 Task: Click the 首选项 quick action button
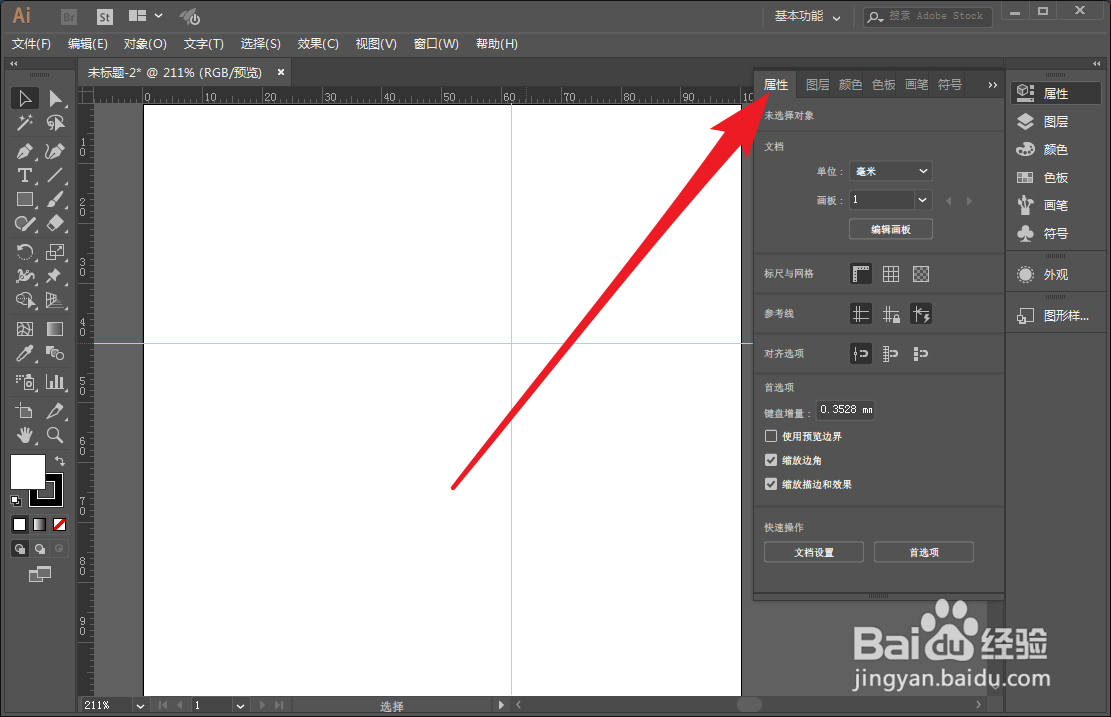point(924,552)
